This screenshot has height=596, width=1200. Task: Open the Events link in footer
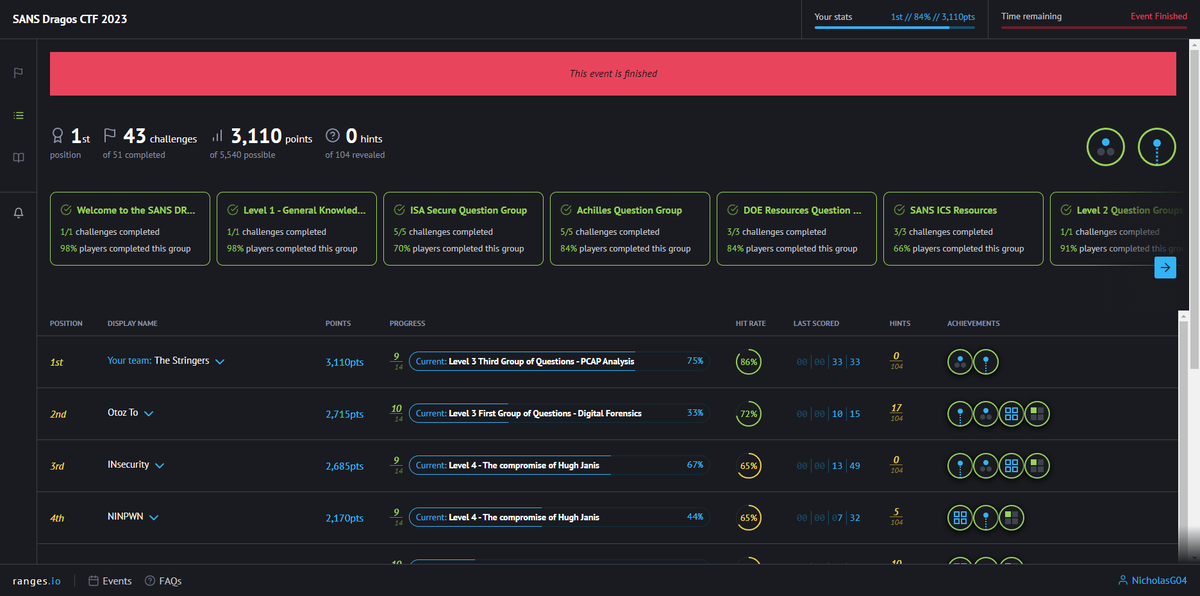pyautogui.click(x=110, y=581)
